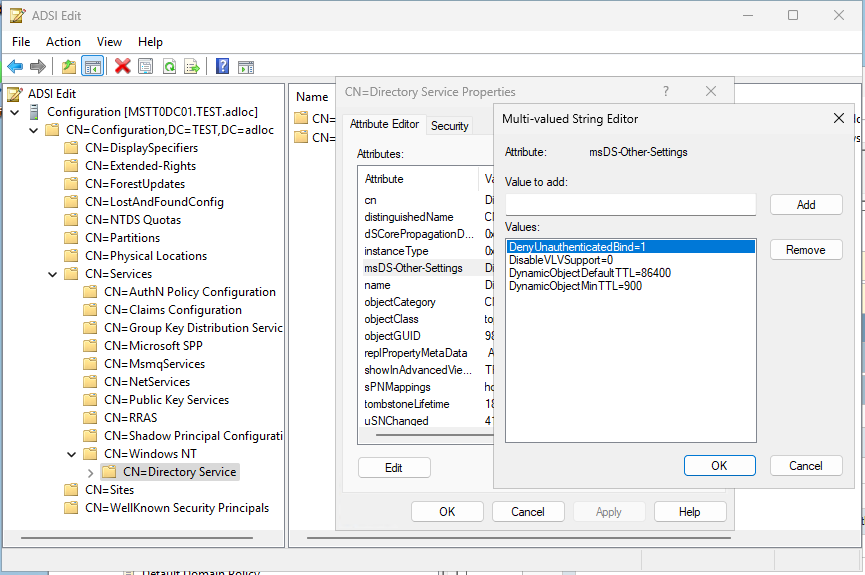The image size is (865, 575).
Task: Click the Back arrow toolbar icon
Action: tap(15, 66)
